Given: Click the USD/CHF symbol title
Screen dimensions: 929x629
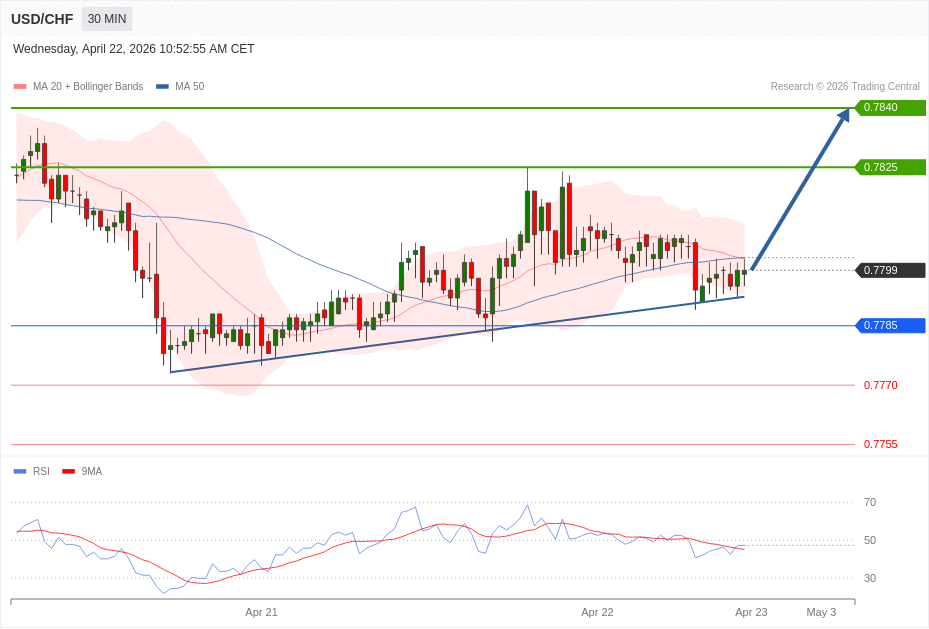Looking at the screenshot, I should [x=42, y=19].
